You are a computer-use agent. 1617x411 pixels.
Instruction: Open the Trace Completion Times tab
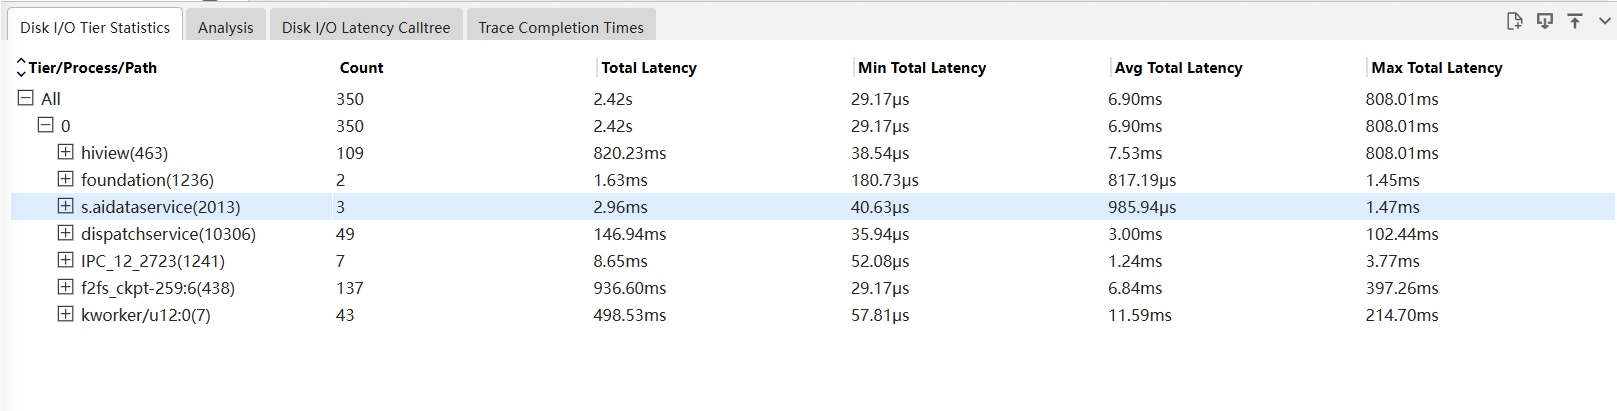[561, 27]
